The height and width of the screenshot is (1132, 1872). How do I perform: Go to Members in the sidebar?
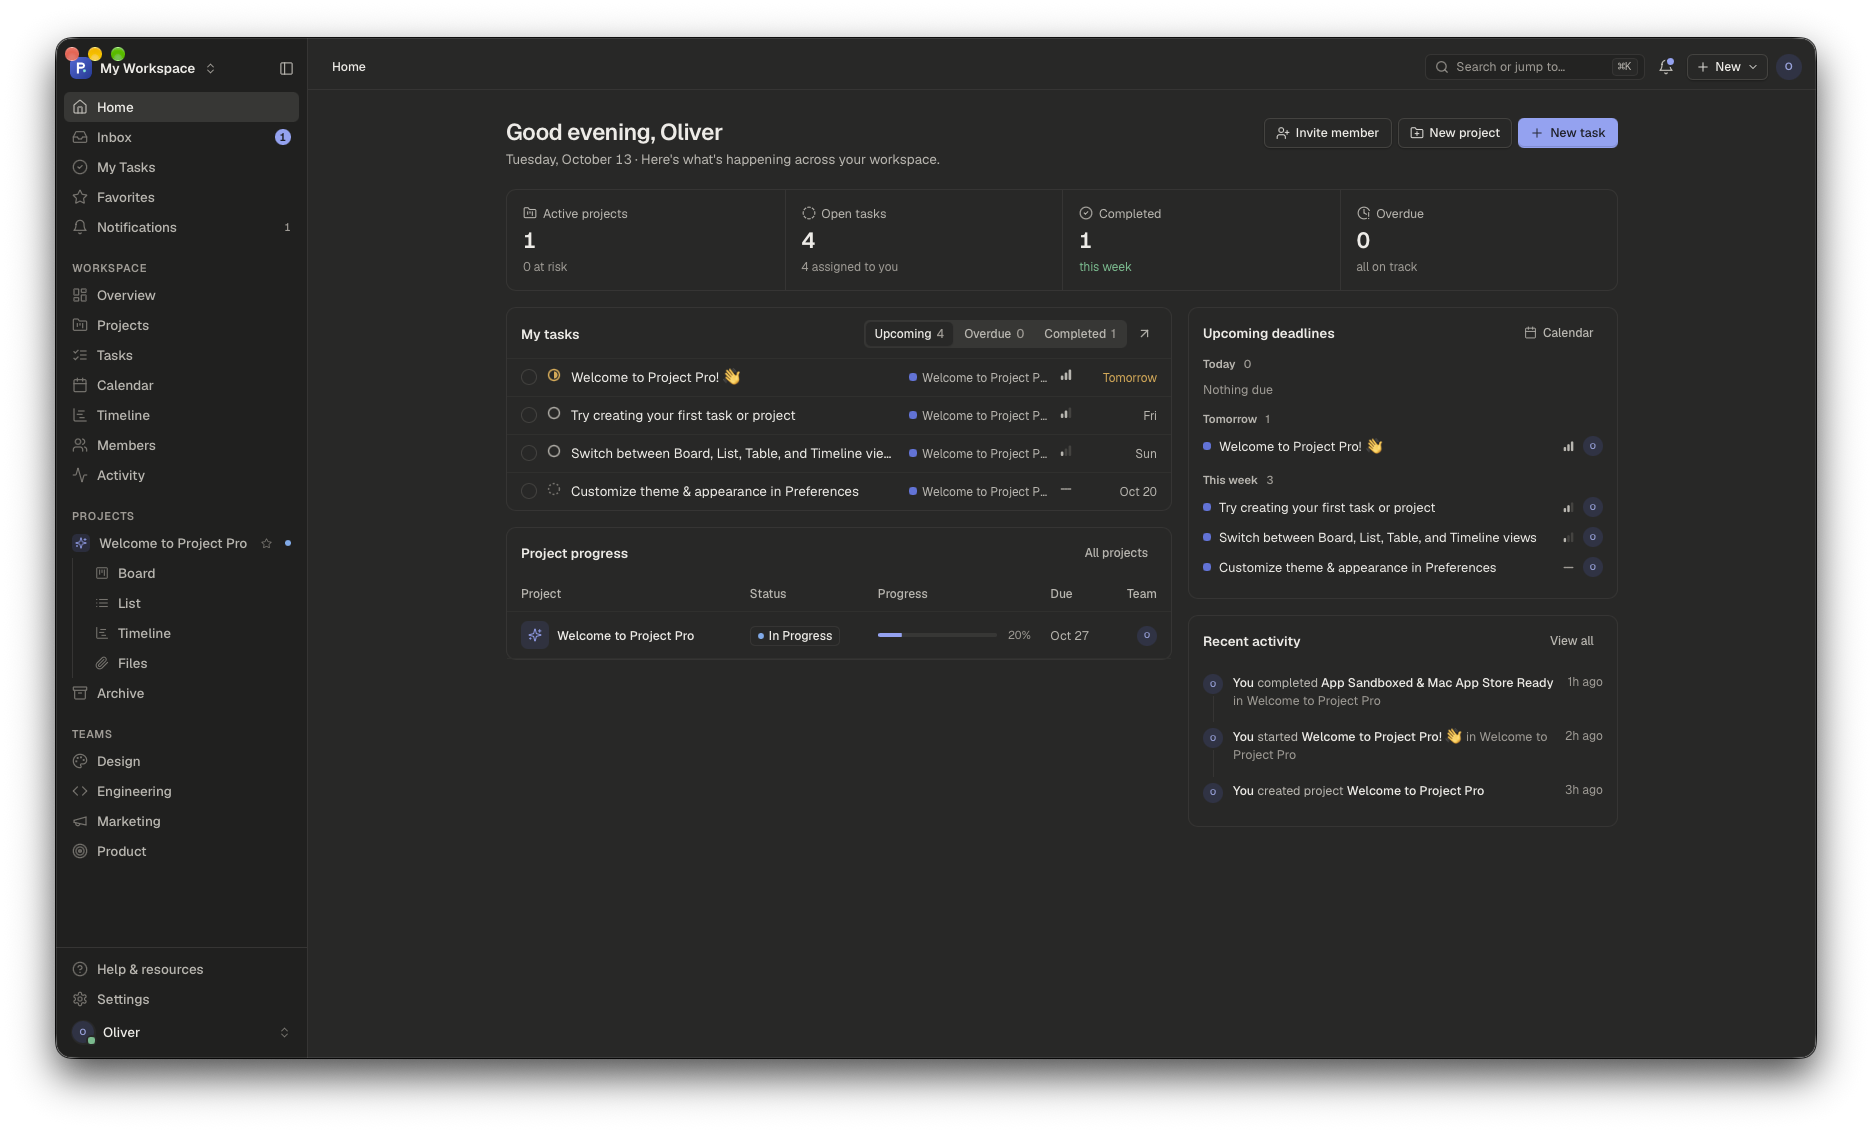tap(181, 445)
